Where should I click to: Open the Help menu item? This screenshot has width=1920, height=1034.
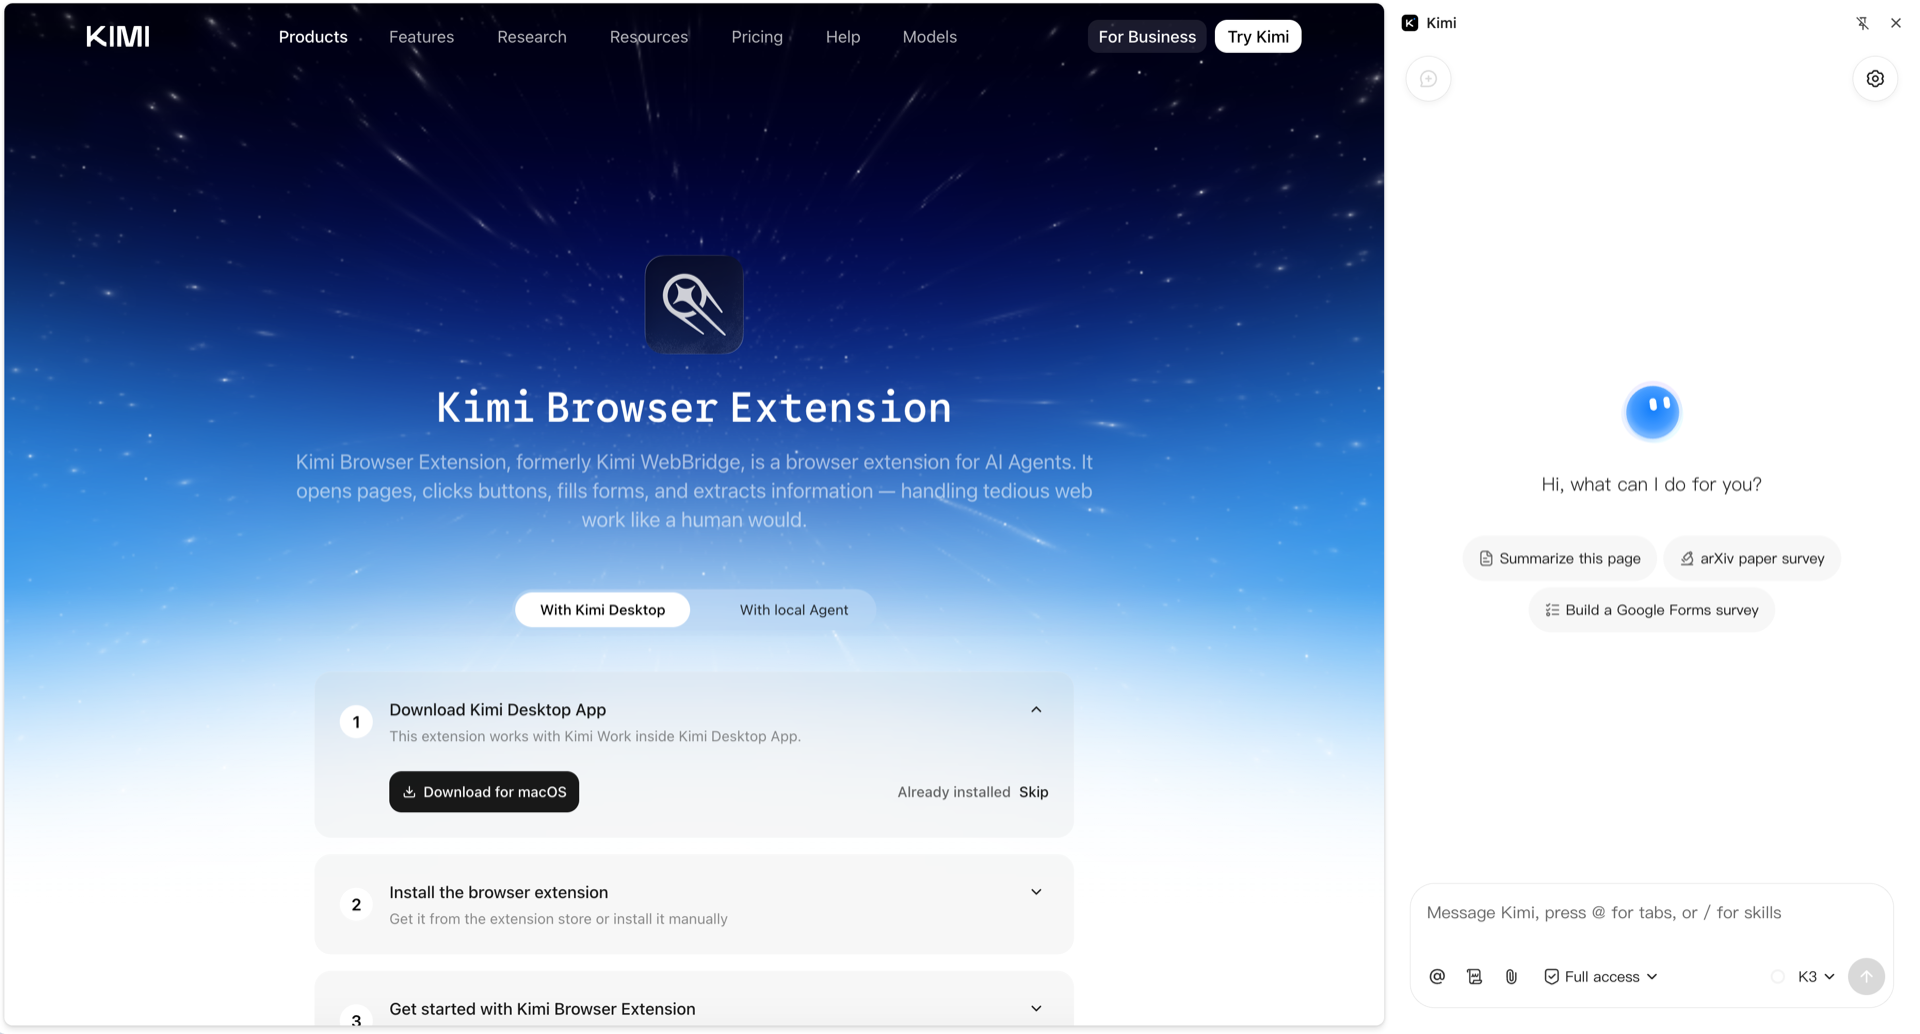coord(842,37)
